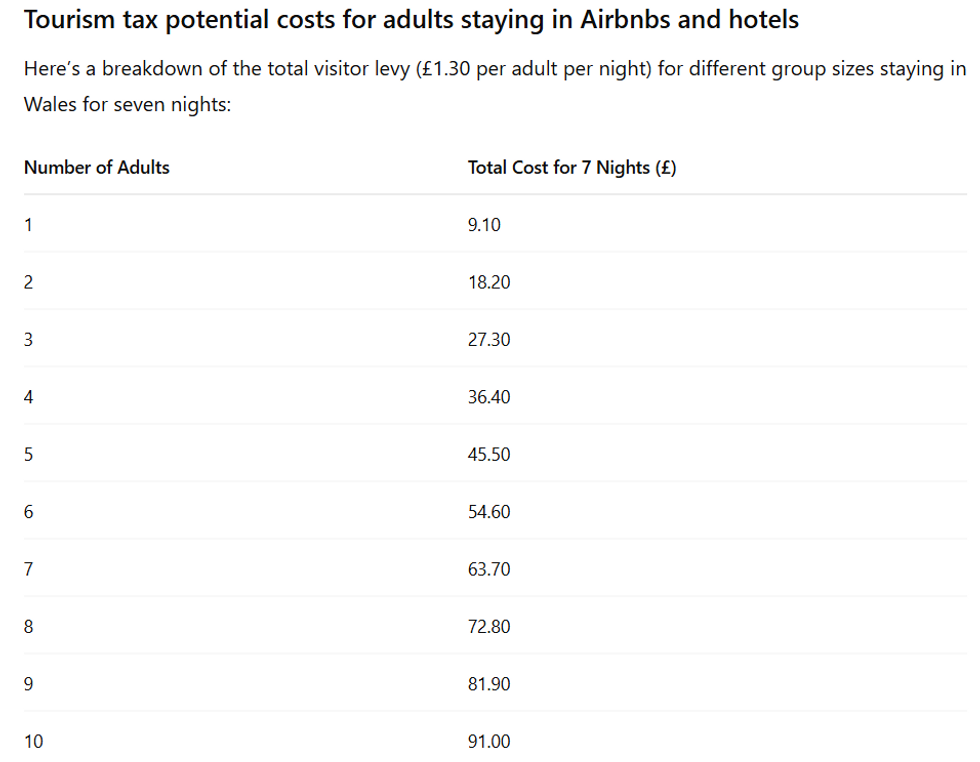This screenshot has width=980, height=762.
Task: Click the 91.00 total cost value
Action: point(488,742)
